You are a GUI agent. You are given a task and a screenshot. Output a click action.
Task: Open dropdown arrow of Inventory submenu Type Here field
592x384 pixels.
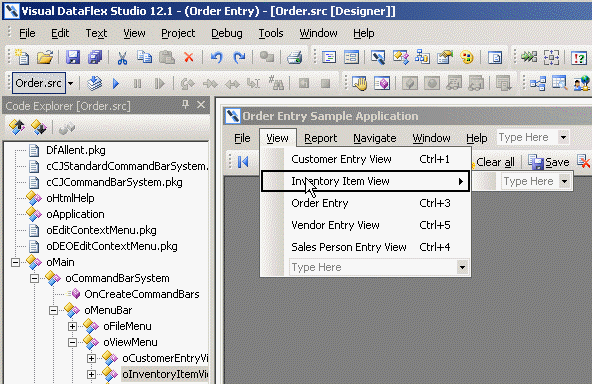[x=564, y=182]
